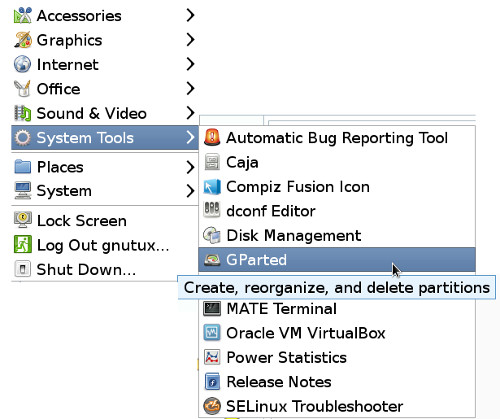Click the Internet globe icon

pyautogui.click(x=22, y=64)
